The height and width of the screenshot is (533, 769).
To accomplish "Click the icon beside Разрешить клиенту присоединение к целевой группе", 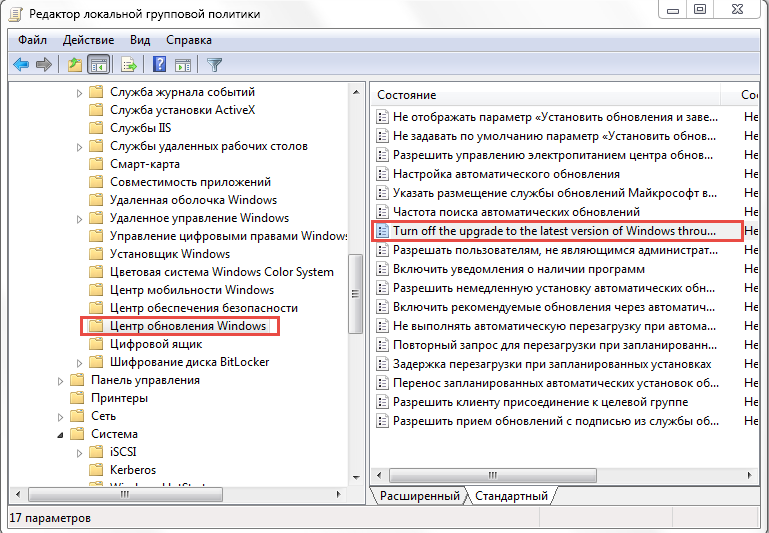I will (382, 402).
